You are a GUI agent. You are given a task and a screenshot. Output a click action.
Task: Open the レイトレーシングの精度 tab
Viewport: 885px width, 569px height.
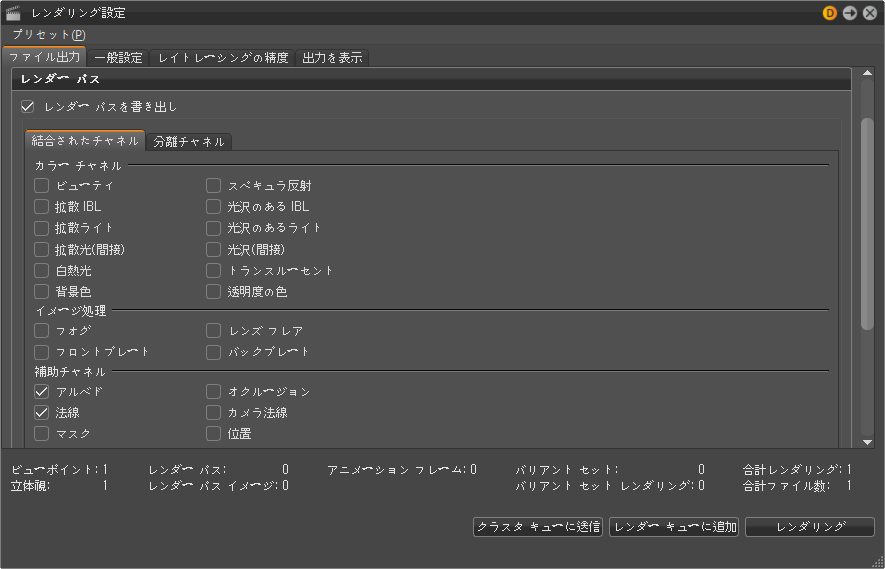222,58
